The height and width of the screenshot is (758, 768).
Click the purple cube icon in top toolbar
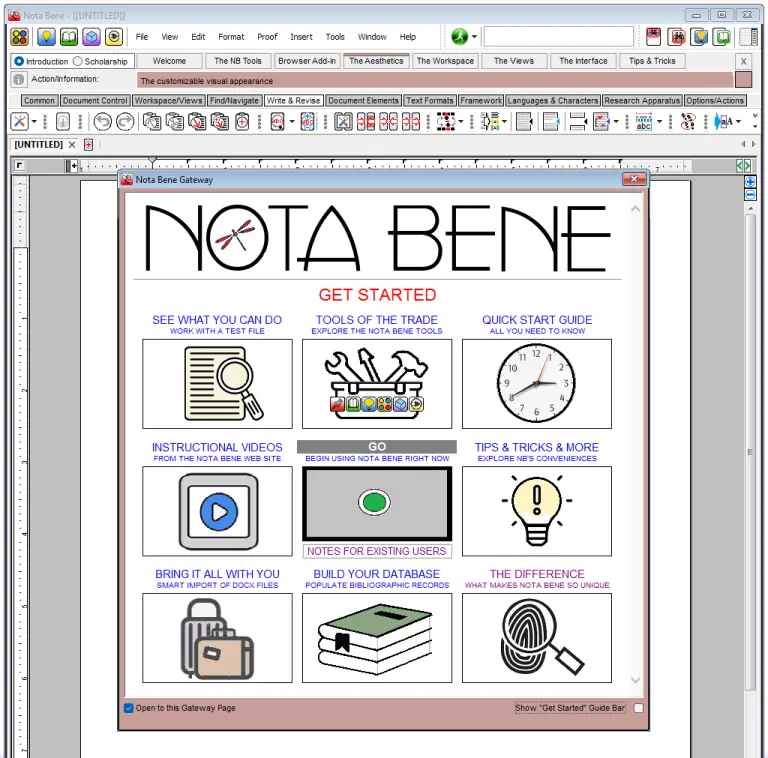click(91, 37)
